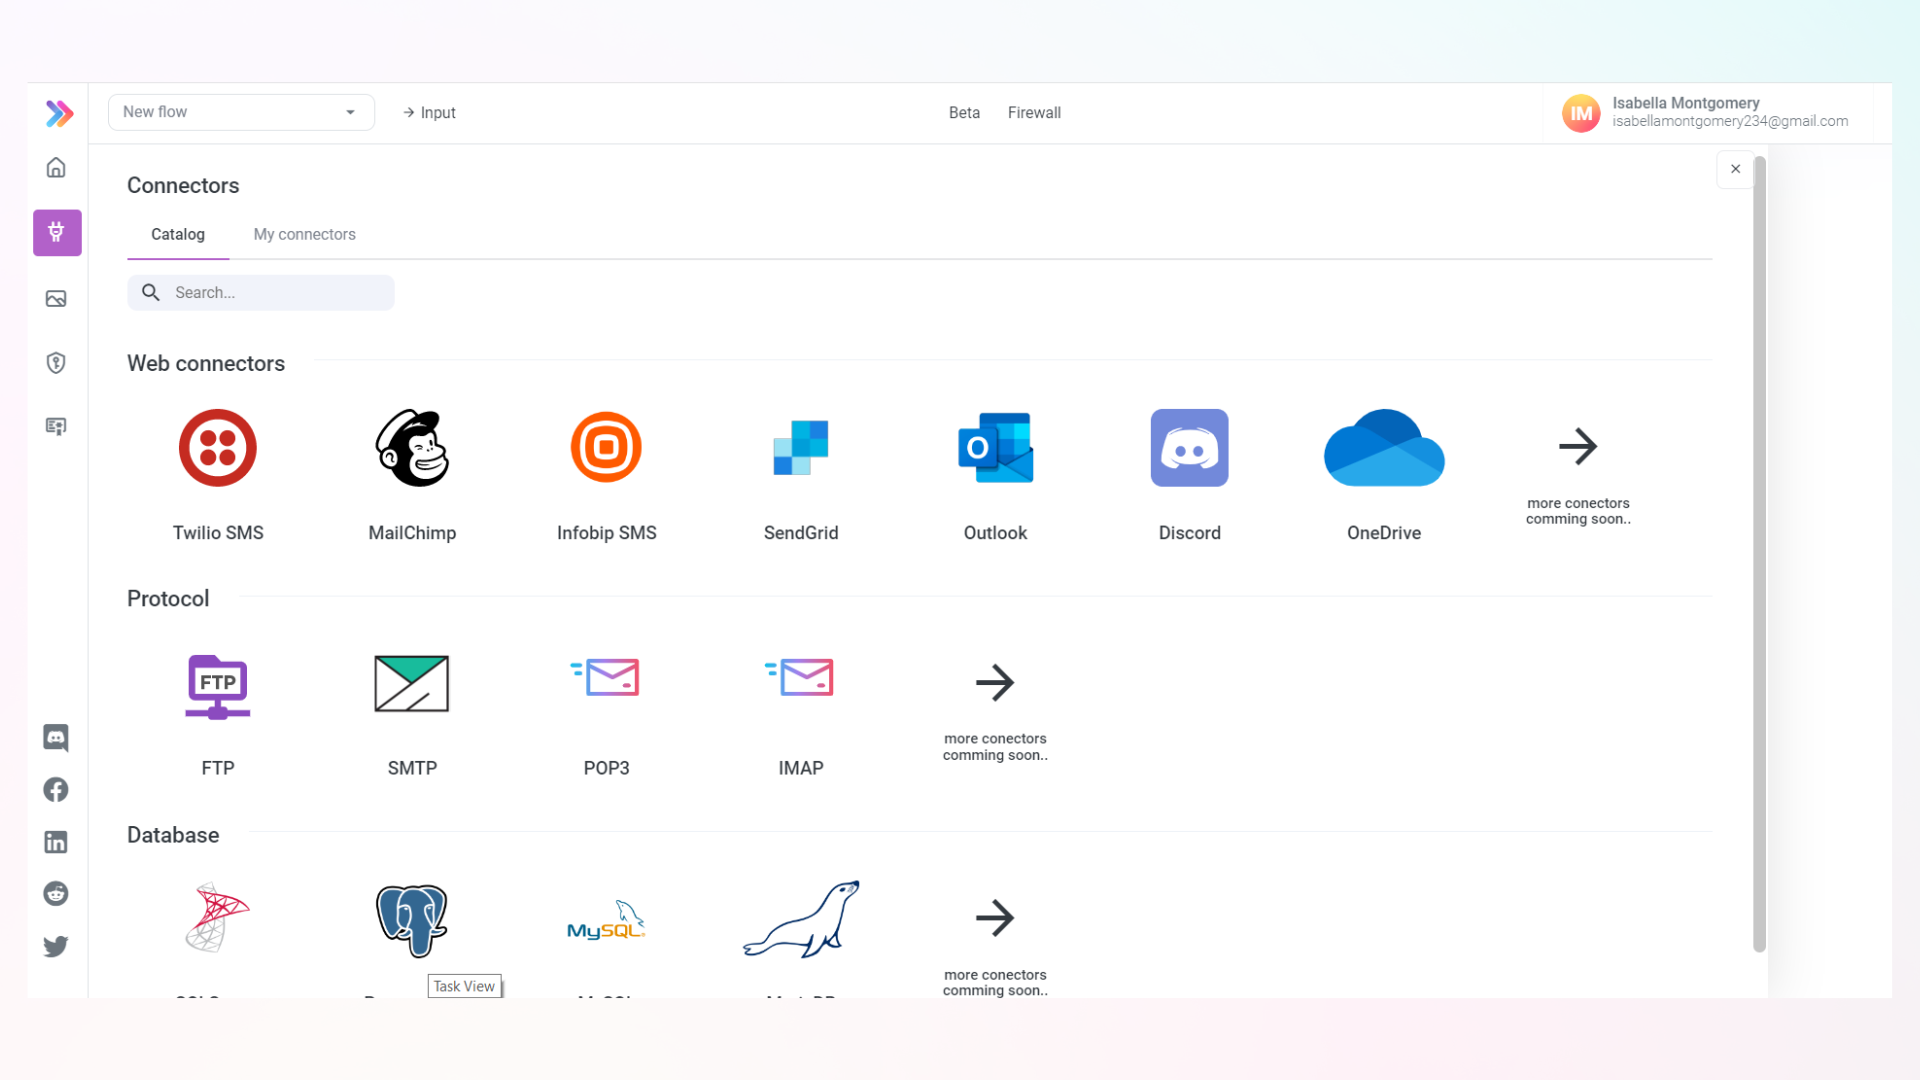Open the IM user avatar

(x=1581, y=113)
